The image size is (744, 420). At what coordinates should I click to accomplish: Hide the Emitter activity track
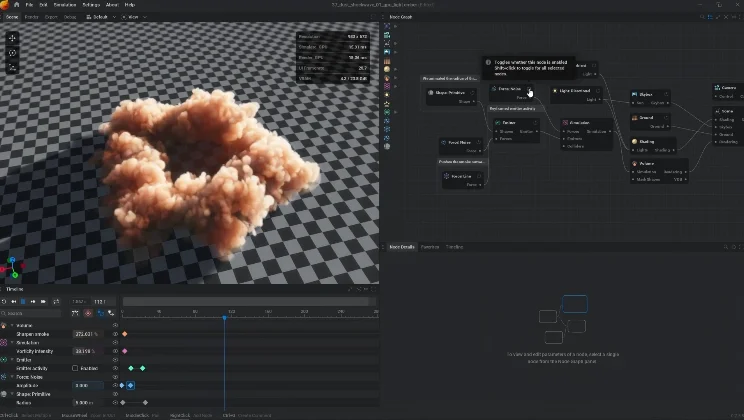pyautogui.click(x=115, y=368)
